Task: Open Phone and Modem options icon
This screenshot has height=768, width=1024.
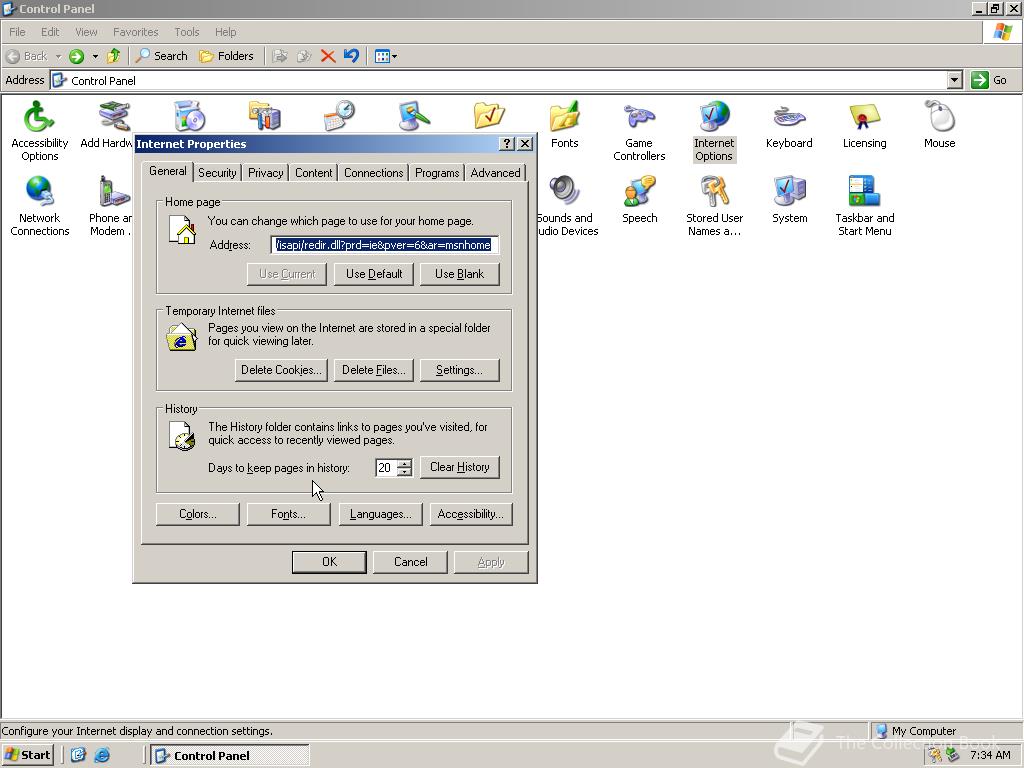Action: tap(110, 205)
